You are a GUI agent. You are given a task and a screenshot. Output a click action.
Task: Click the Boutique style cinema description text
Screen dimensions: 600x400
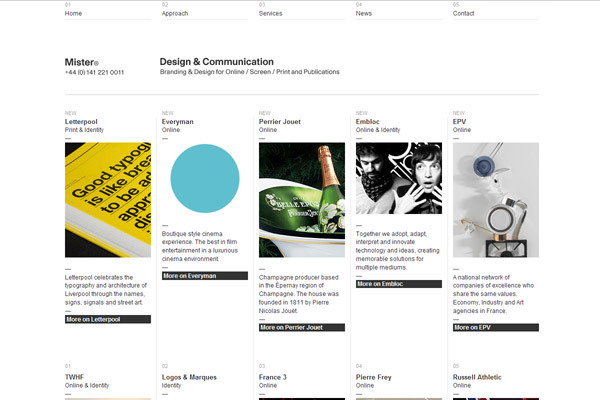pos(200,246)
